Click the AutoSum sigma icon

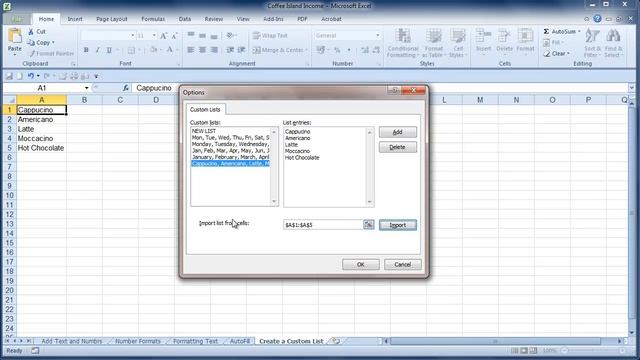point(547,31)
